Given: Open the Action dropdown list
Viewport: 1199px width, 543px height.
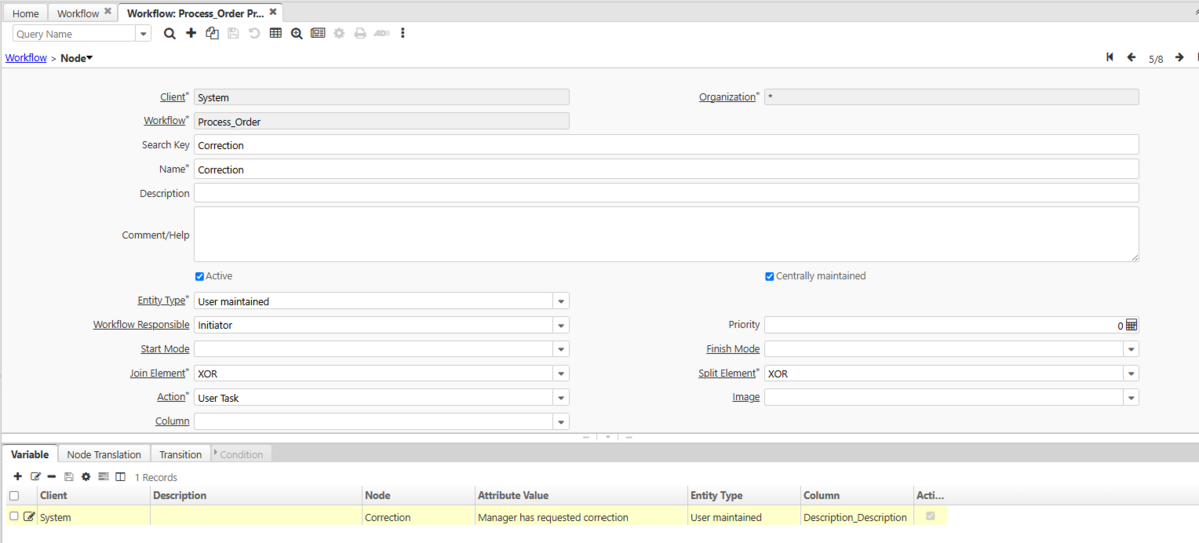Looking at the screenshot, I should 561,398.
